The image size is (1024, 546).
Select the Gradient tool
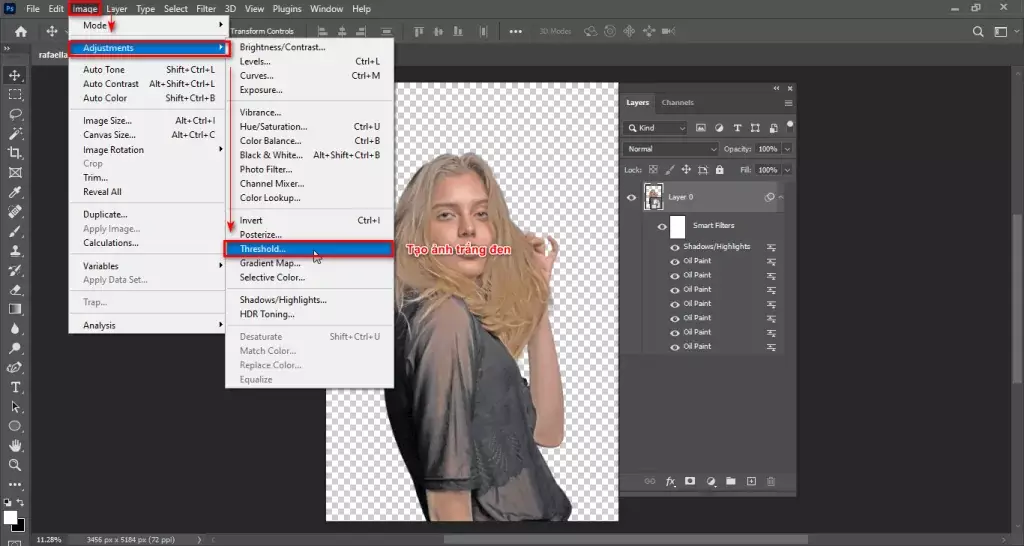pyautogui.click(x=15, y=309)
